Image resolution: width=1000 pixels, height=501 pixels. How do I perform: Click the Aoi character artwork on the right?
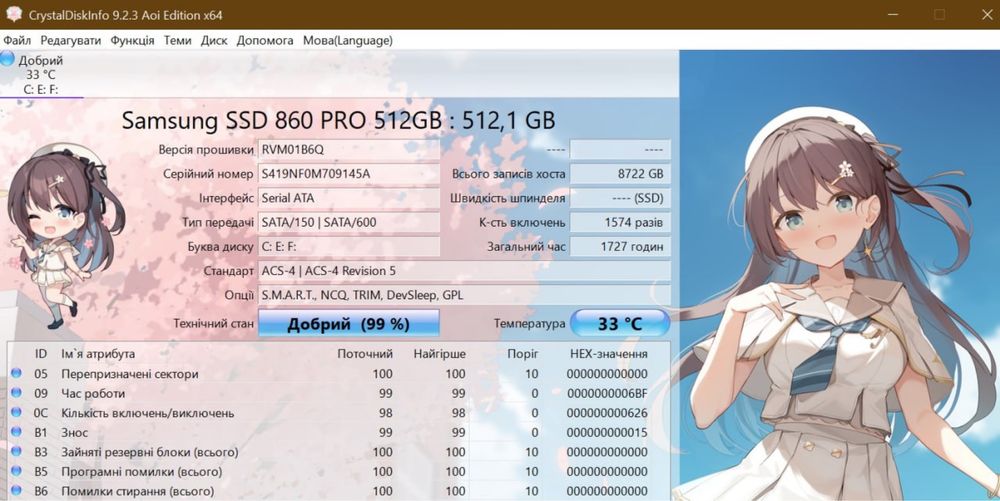(x=839, y=275)
